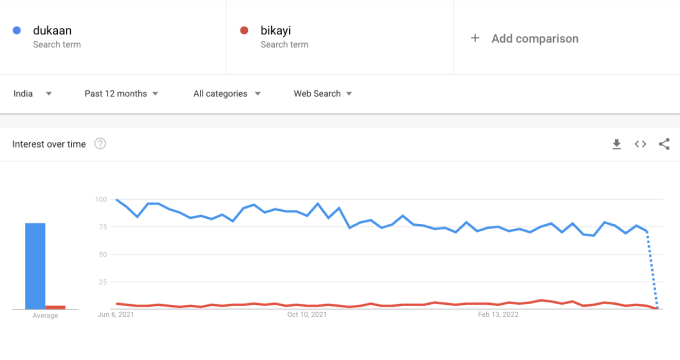The image size is (680, 360).
Task: Click the Jun 6, 2021 axis label
Action: [116, 314]
